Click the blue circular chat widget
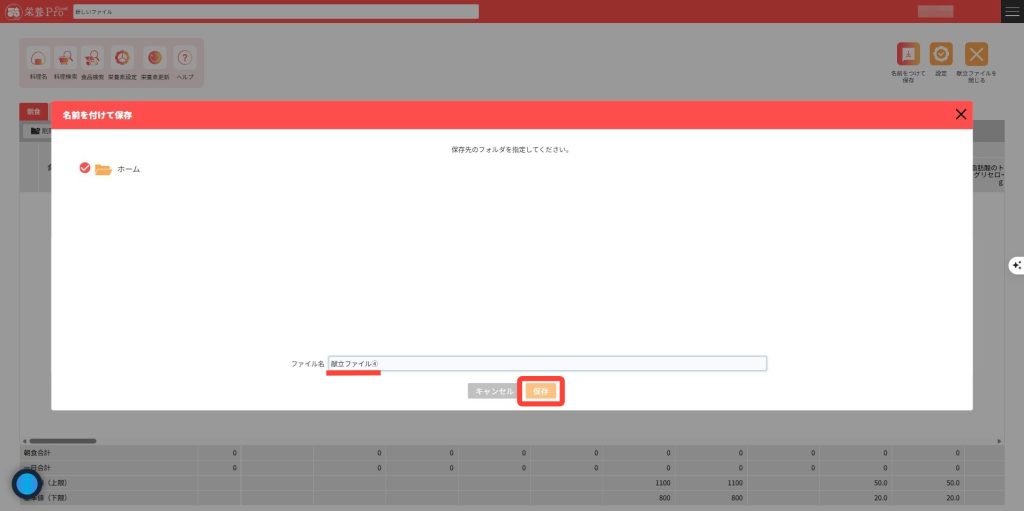 click(26, 484)
